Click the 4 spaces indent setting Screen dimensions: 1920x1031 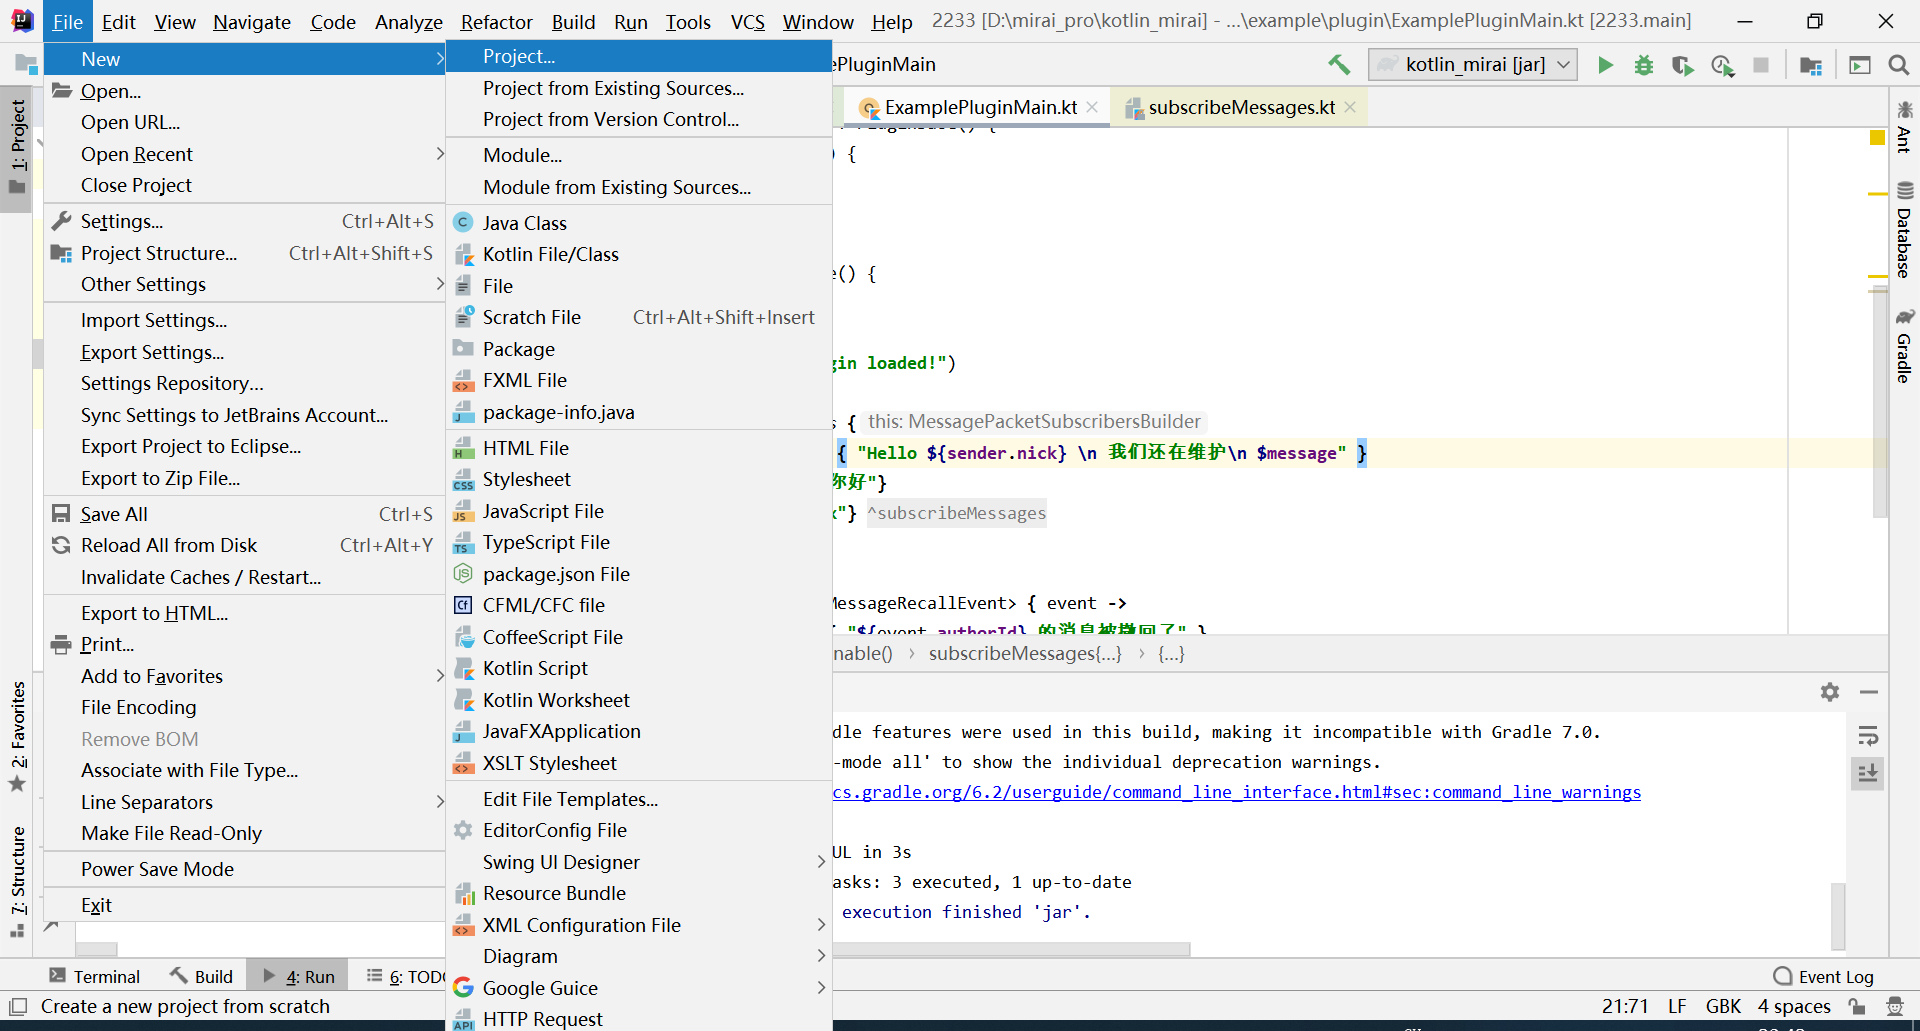click(1794, 1007)
